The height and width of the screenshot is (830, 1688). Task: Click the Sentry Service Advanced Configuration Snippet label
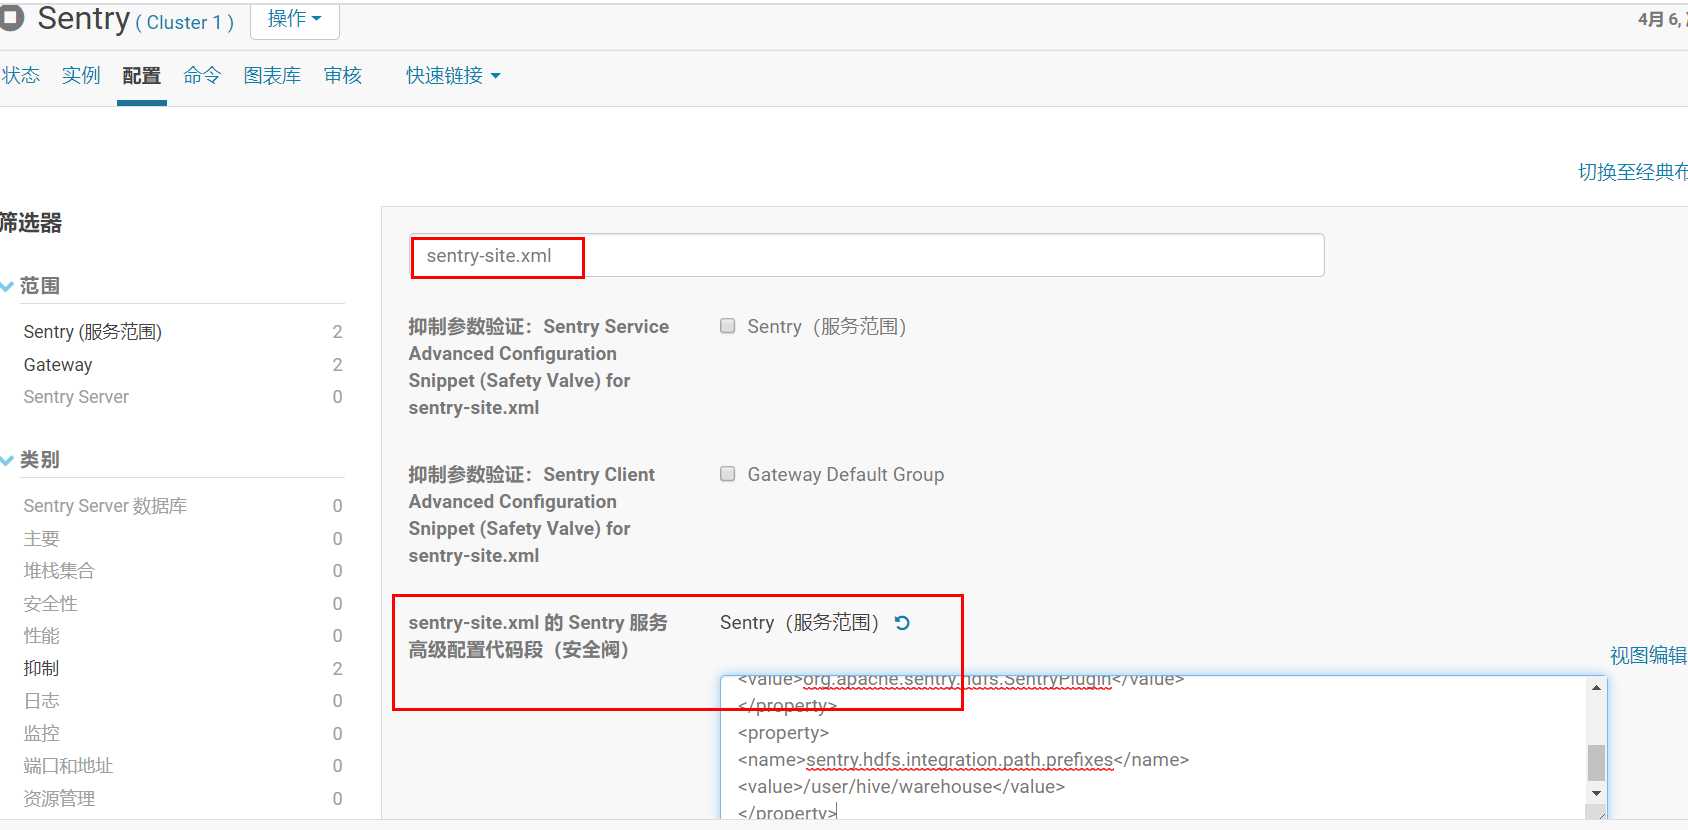pyautogui.click(x=538, y=367)
